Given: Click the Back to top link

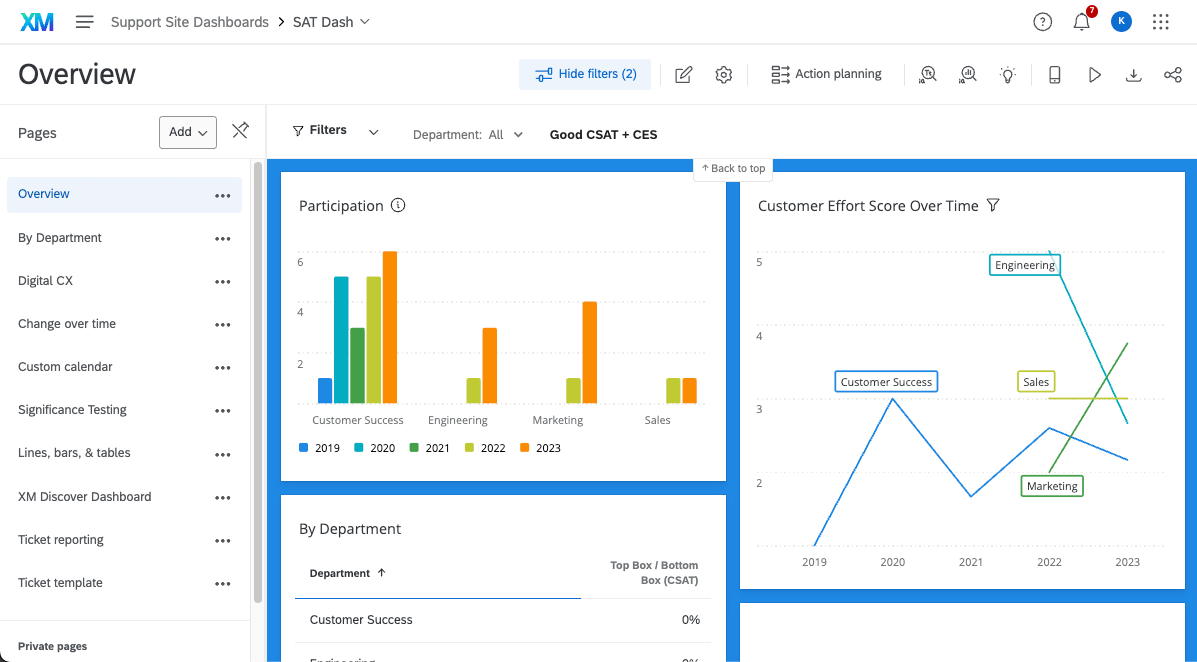Looking at the screenshot, I should coord(733,168).
